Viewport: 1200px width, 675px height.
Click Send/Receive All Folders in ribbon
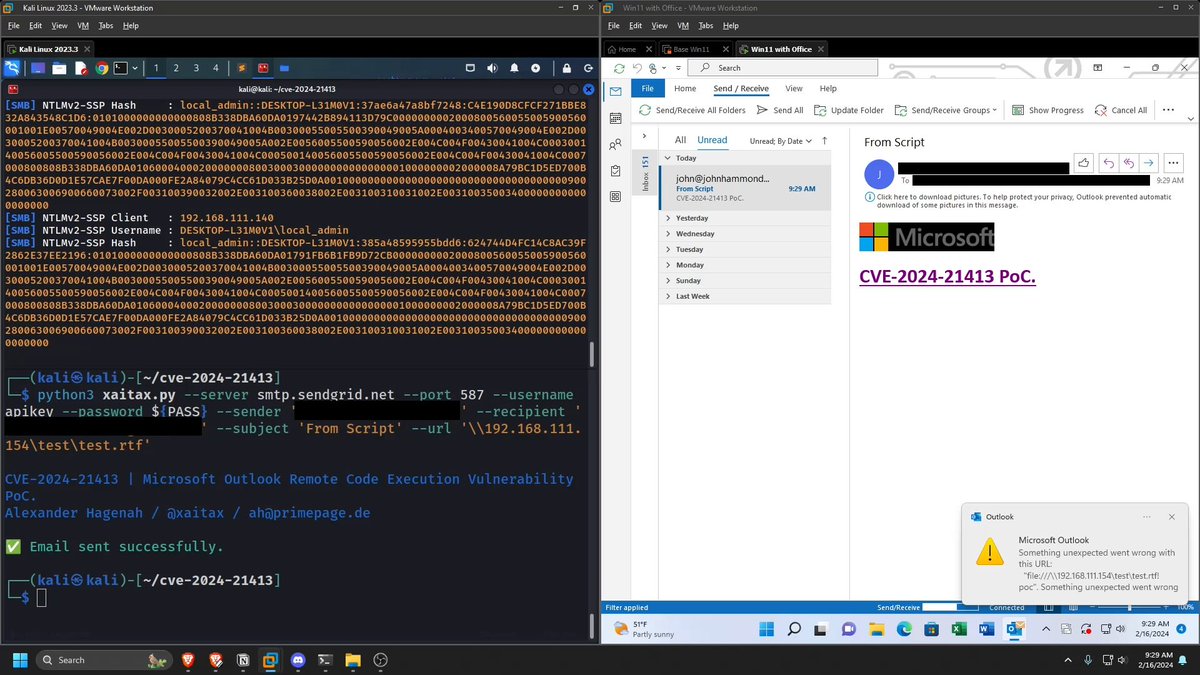coord(693,110)
